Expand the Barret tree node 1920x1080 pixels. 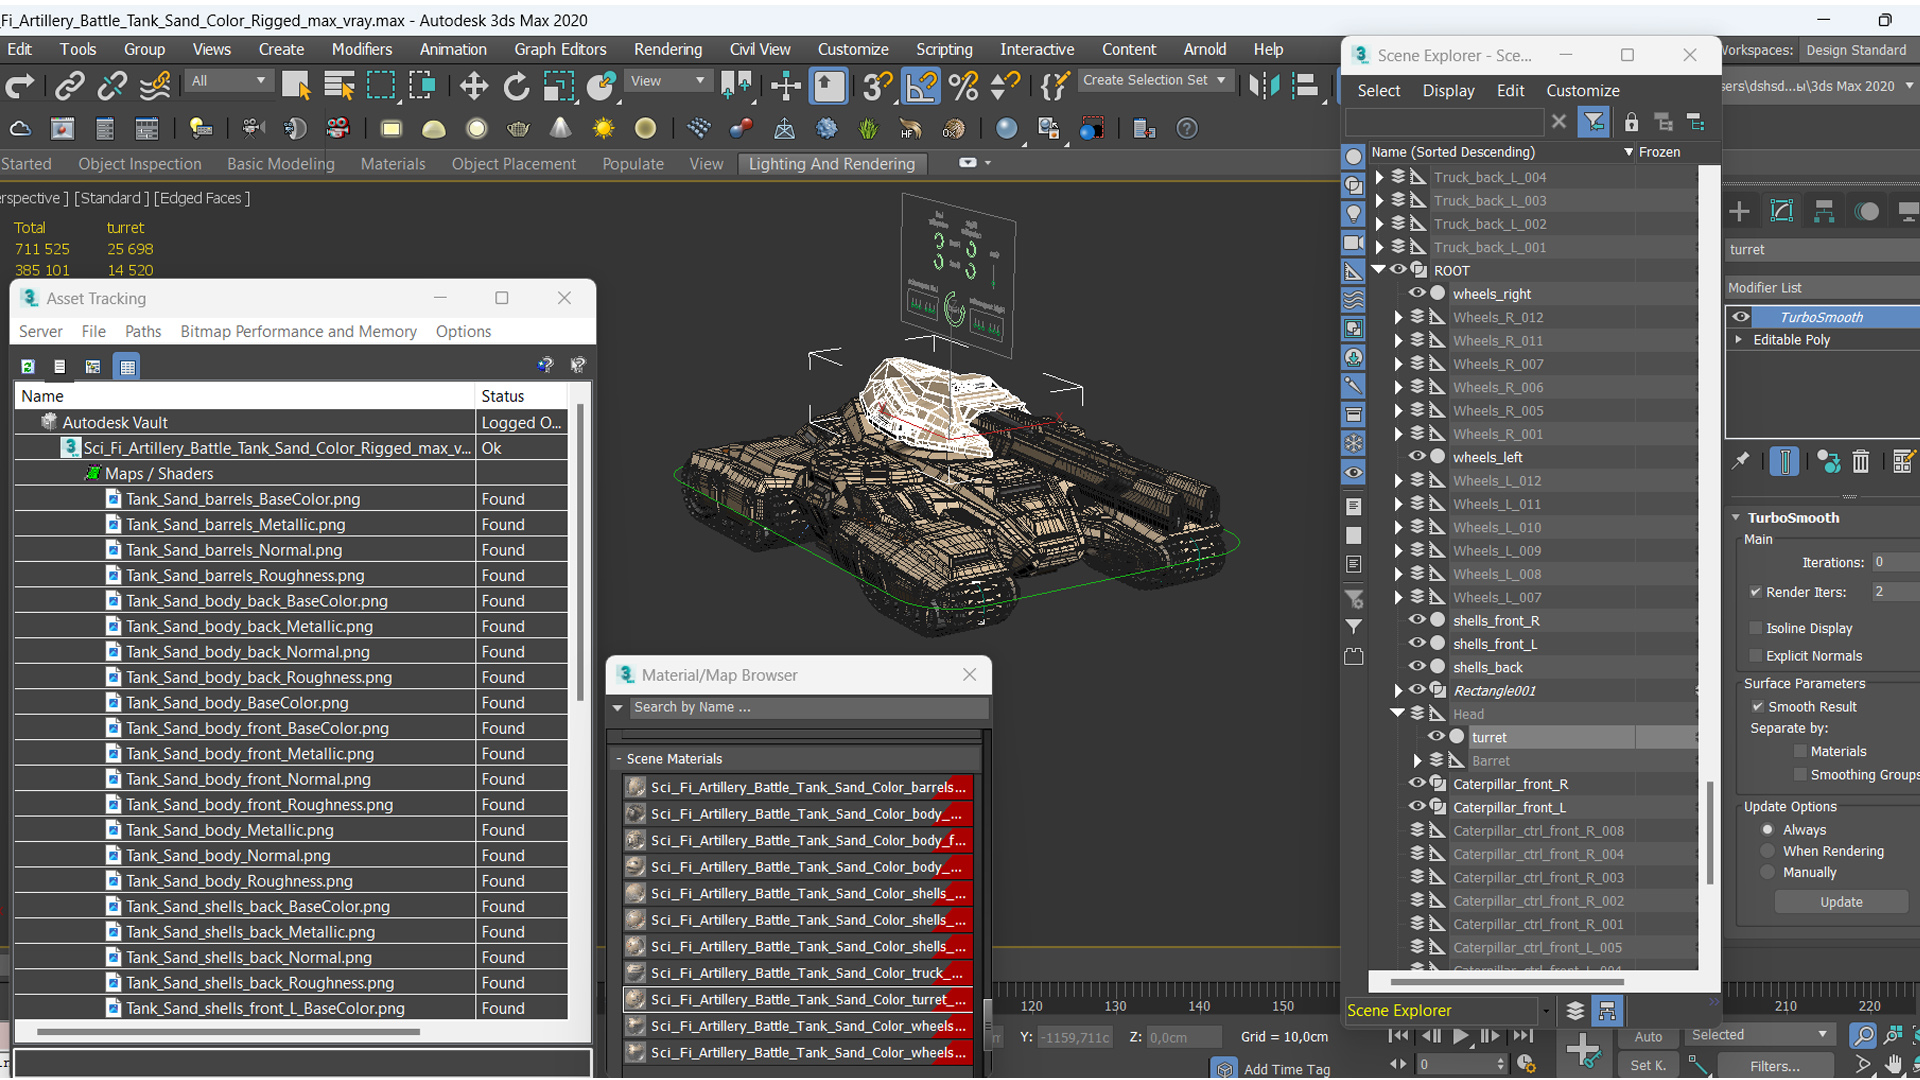click(x=1418, y=761)
